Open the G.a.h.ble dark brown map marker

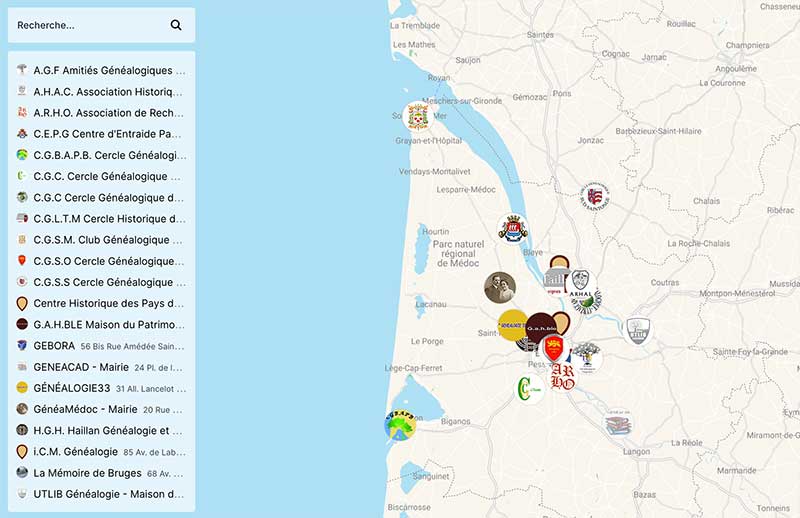click(541, 328)
